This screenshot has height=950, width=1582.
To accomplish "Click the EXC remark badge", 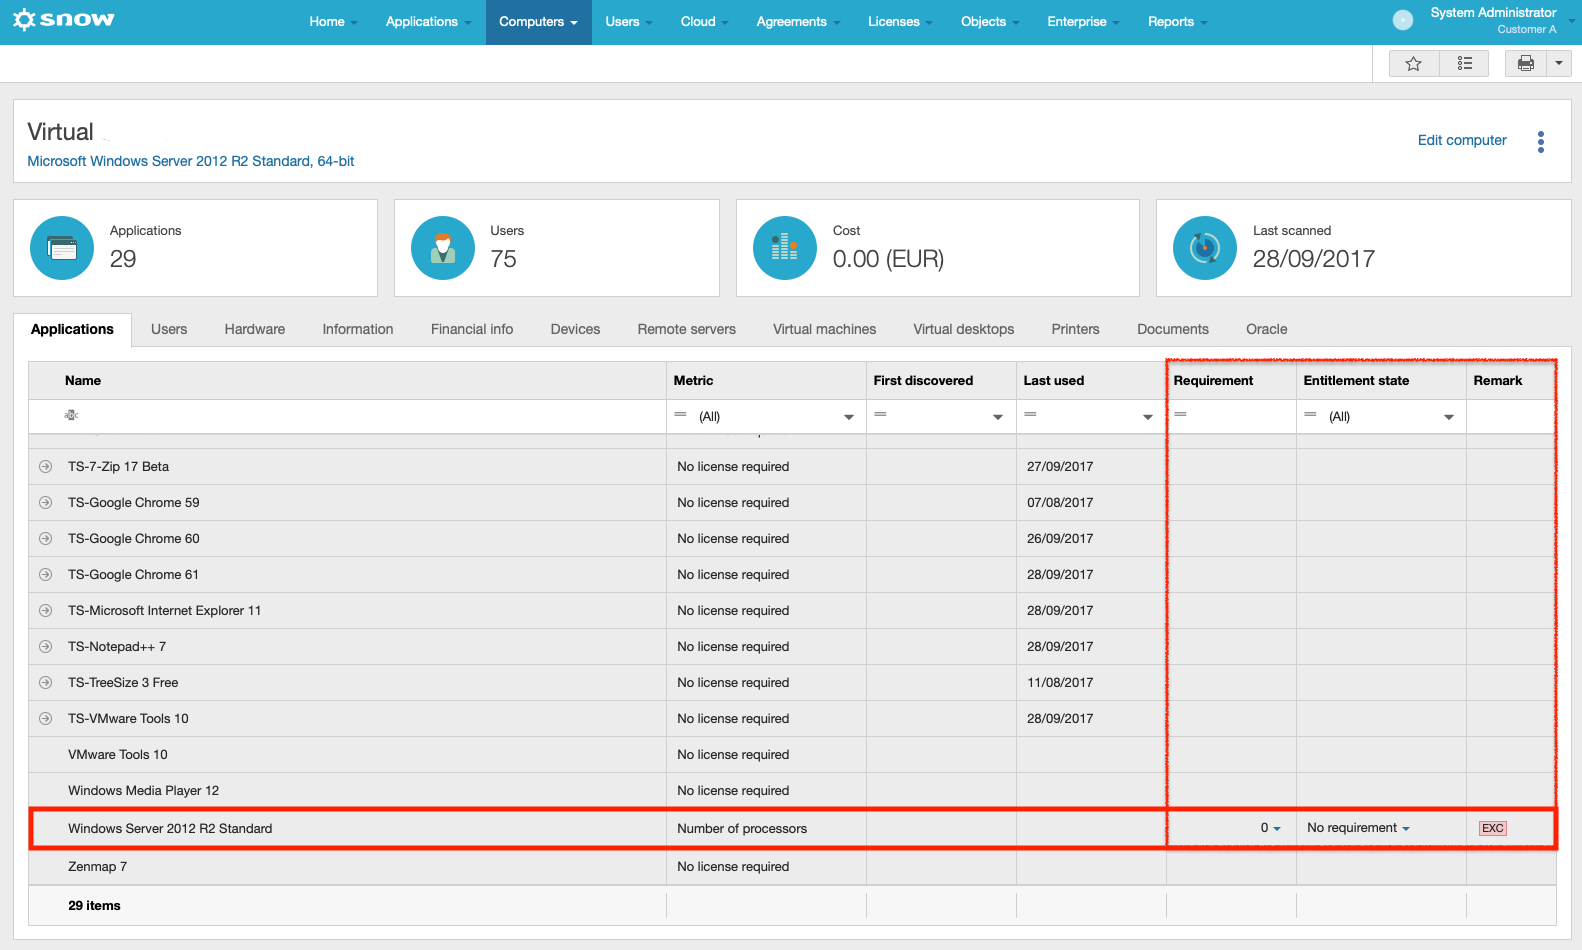I will coord(1493,828).
